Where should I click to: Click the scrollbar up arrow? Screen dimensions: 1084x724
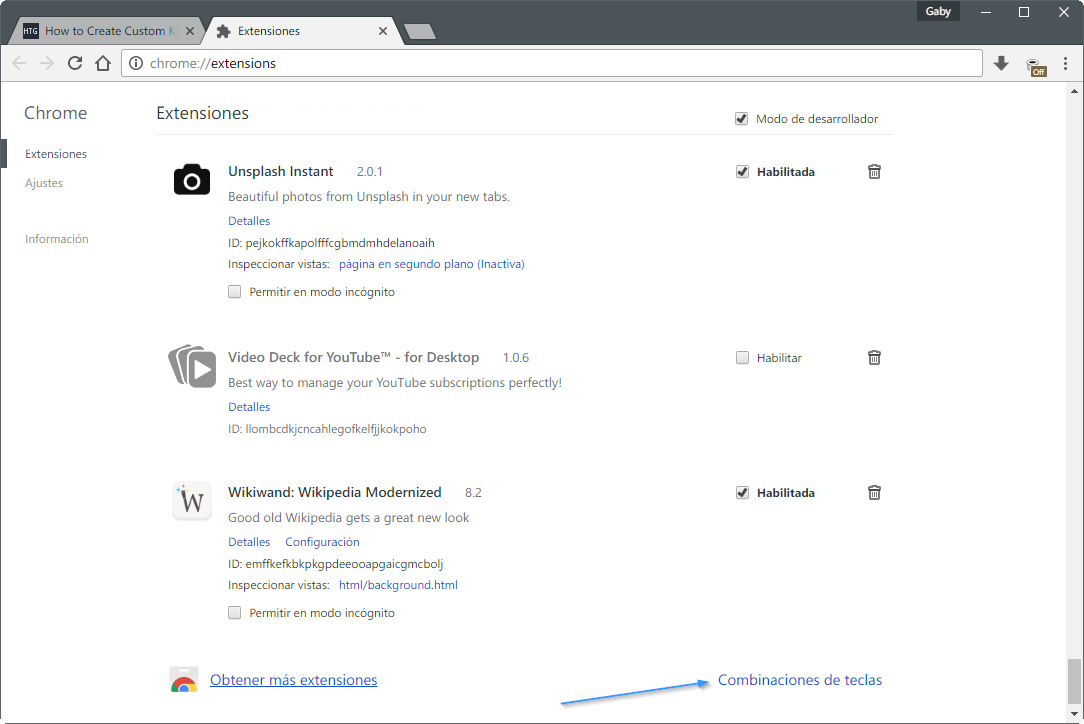coord(1074,91)
